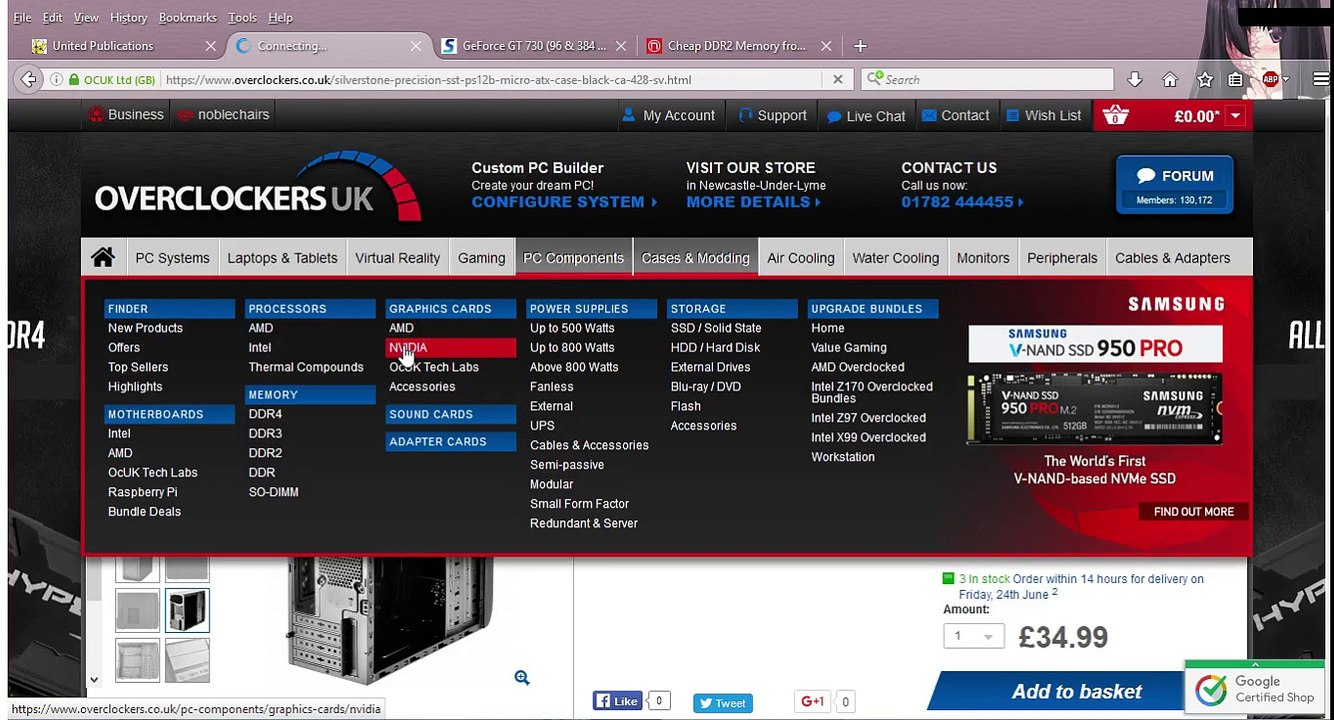Open the Forum speech bubble button
The width and height of the screenshot is (1334, 720).
pos(1175,185)
